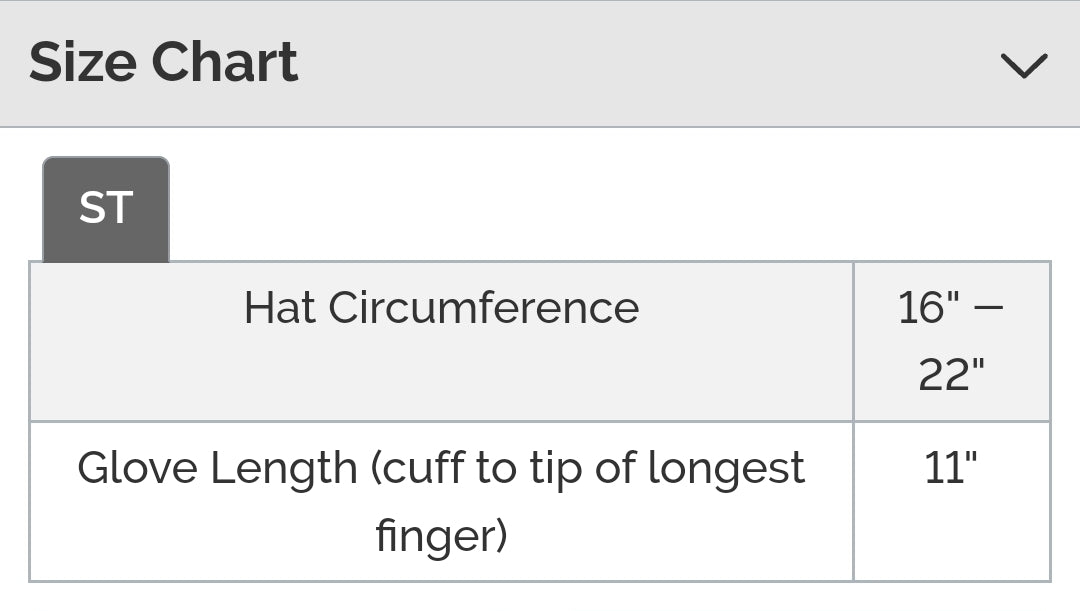Select the ST size tab
Viewport: 1080px width, 611px height.
pyautogui.click(x=106, y=209)
